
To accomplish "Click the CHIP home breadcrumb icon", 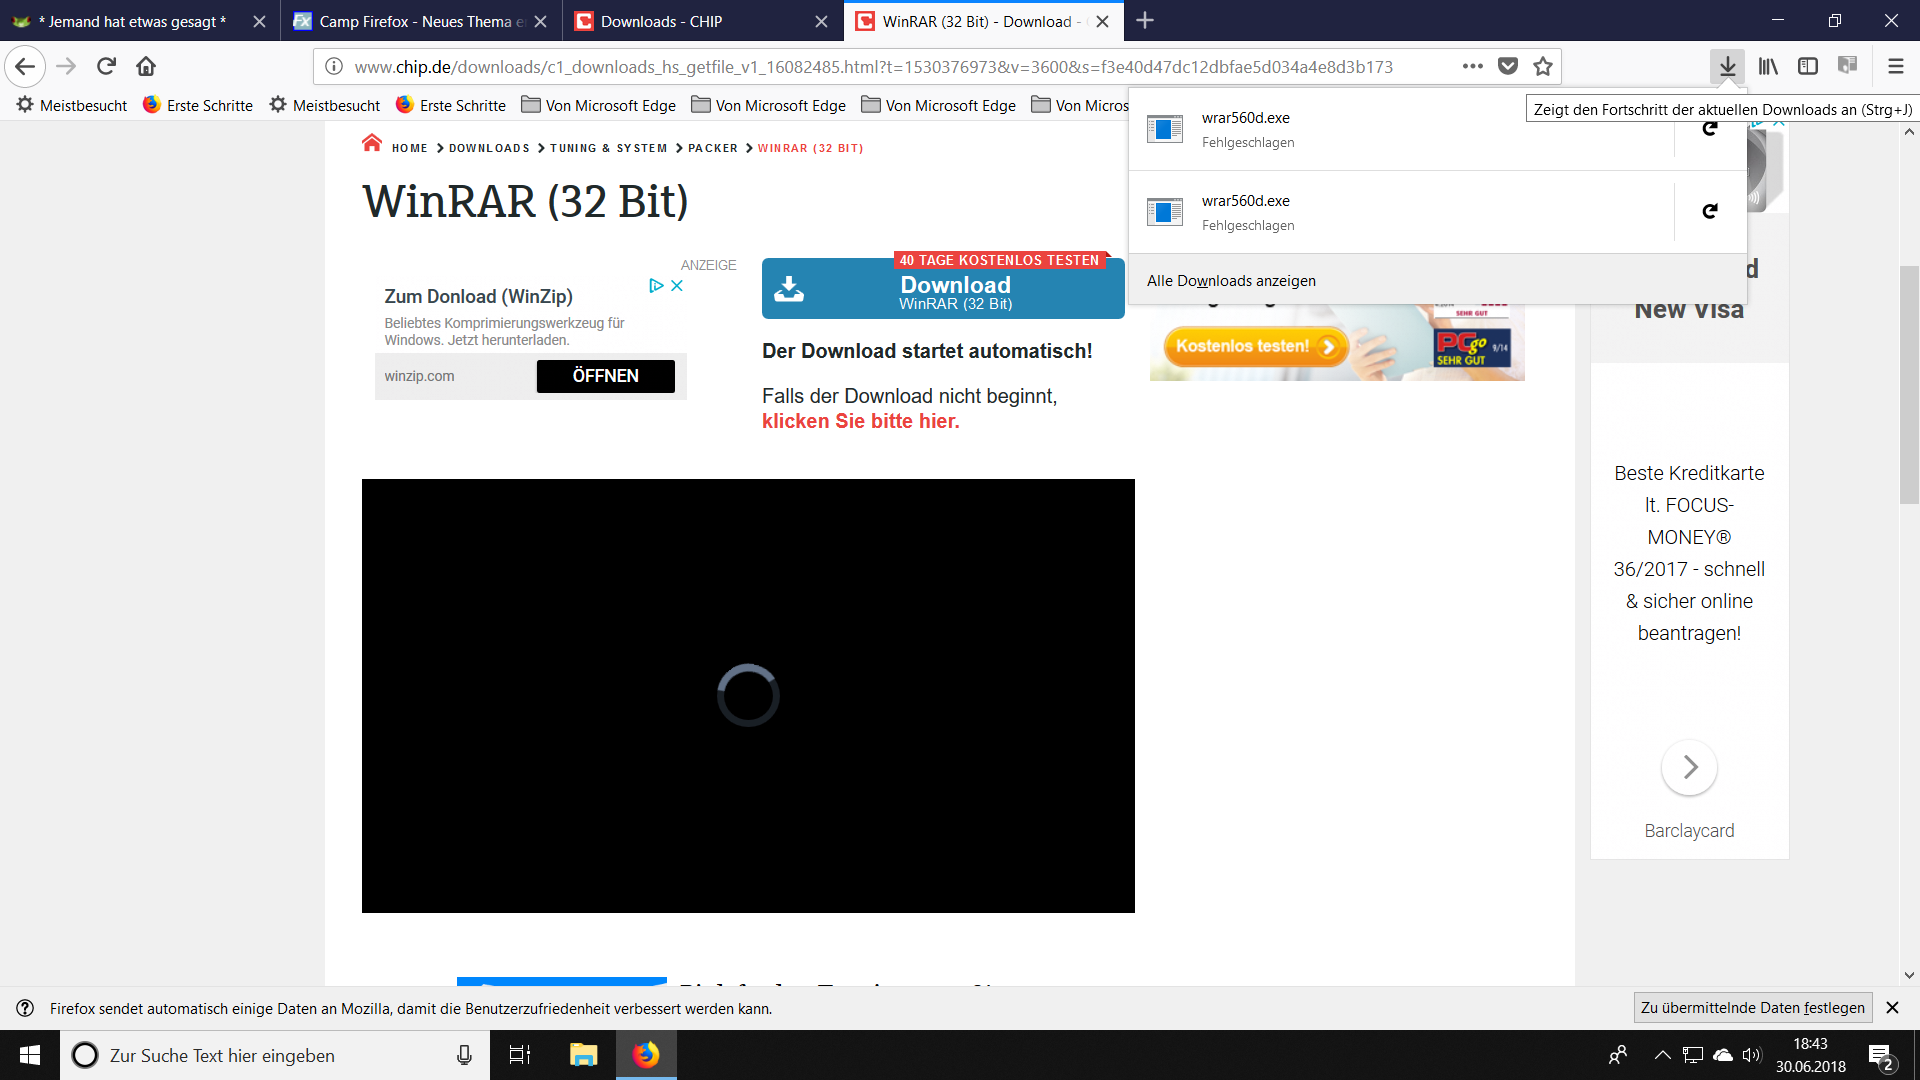I will [x=372, y=144].
